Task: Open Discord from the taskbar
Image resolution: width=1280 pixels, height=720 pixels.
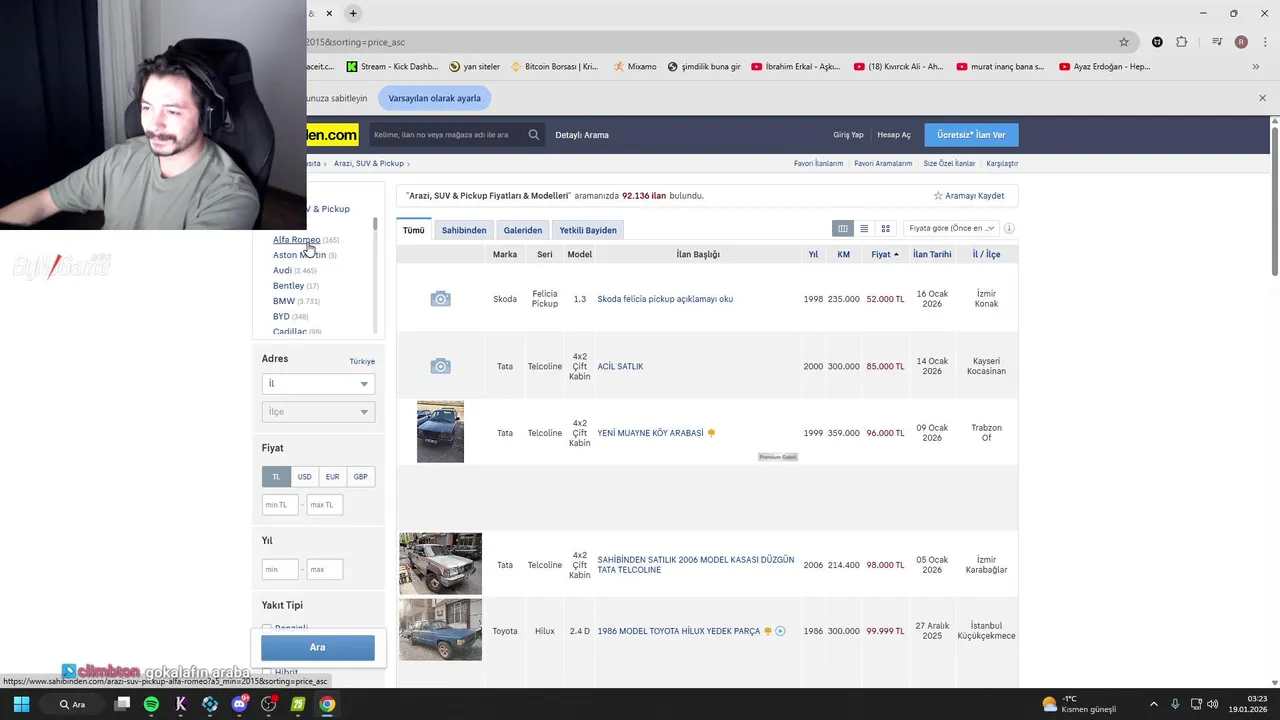Action: [x=239, y=704]
